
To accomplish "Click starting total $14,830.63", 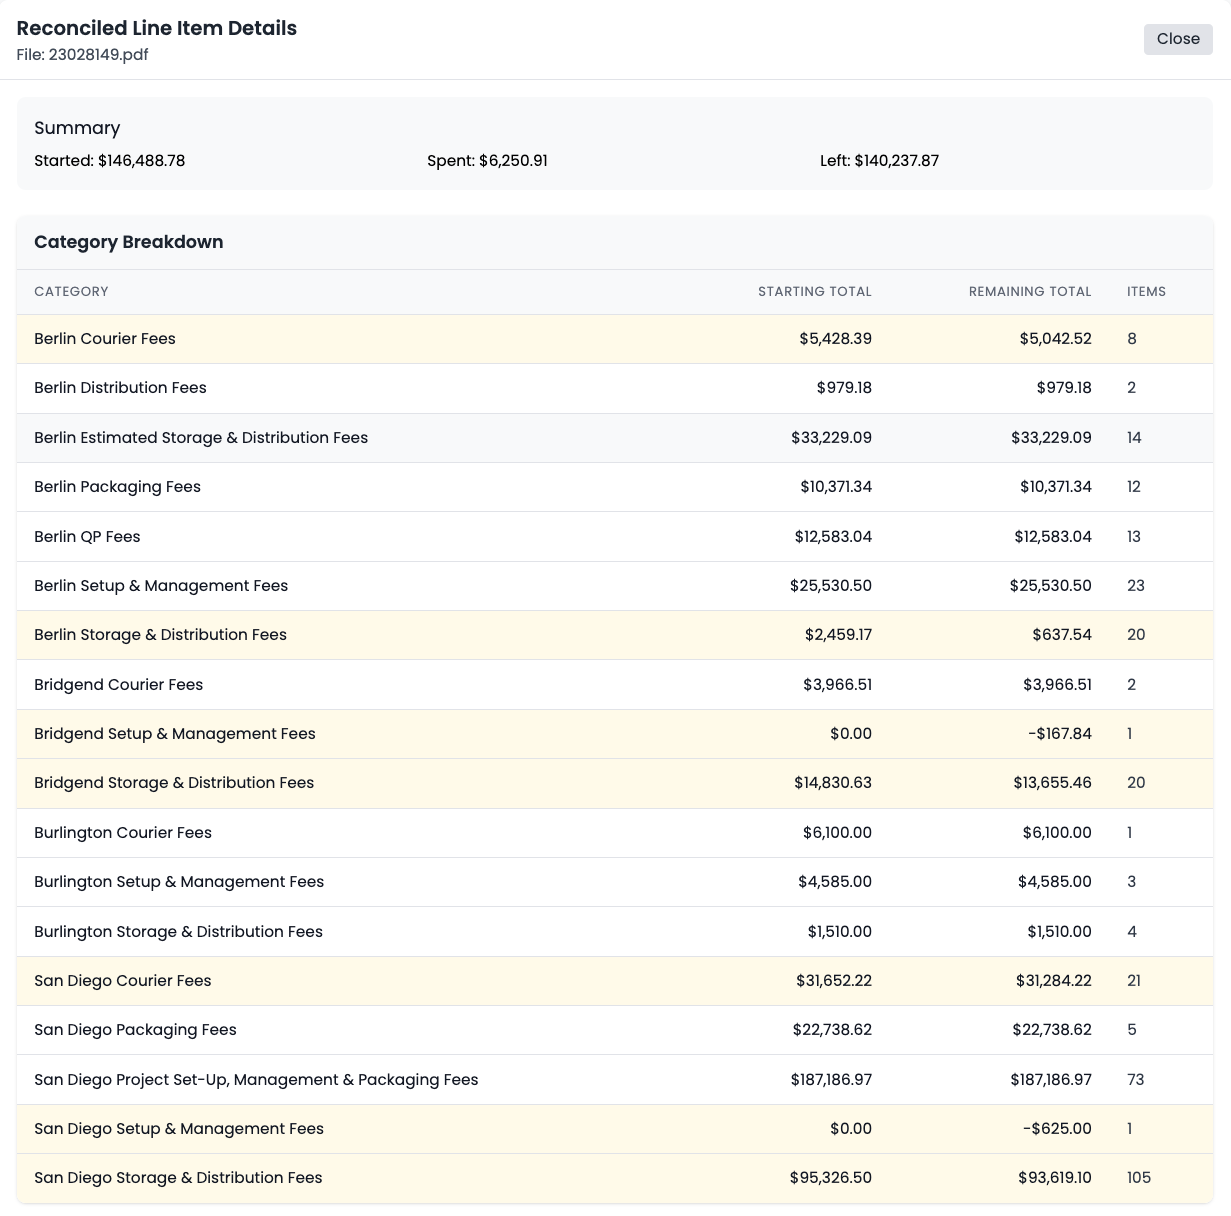I will 833,783.
